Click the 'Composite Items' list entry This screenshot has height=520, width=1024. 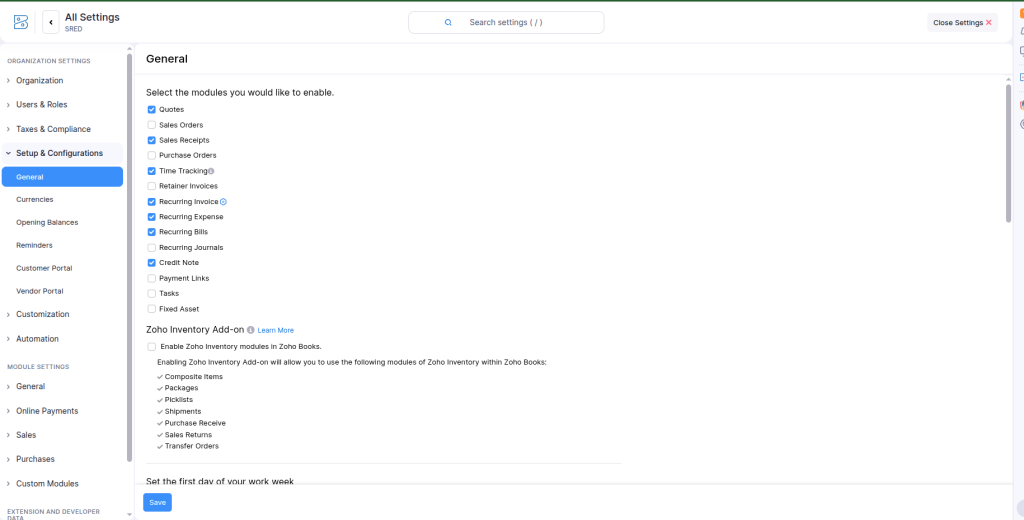point(194,377)
